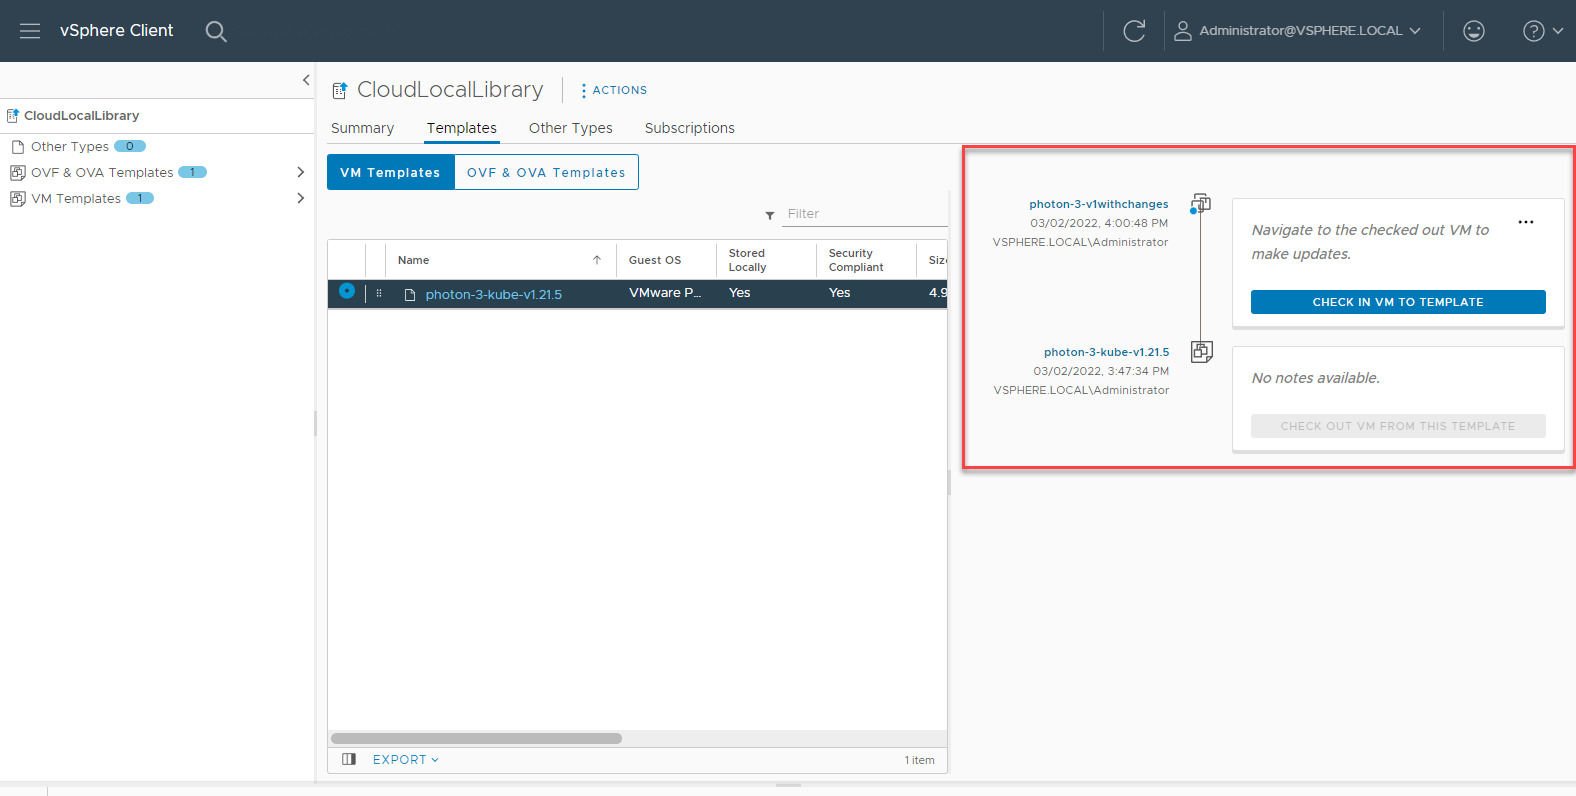Sort by Stored Locally column header
The width and height of the screenshot is (1576, 796).
pos(748,260)
